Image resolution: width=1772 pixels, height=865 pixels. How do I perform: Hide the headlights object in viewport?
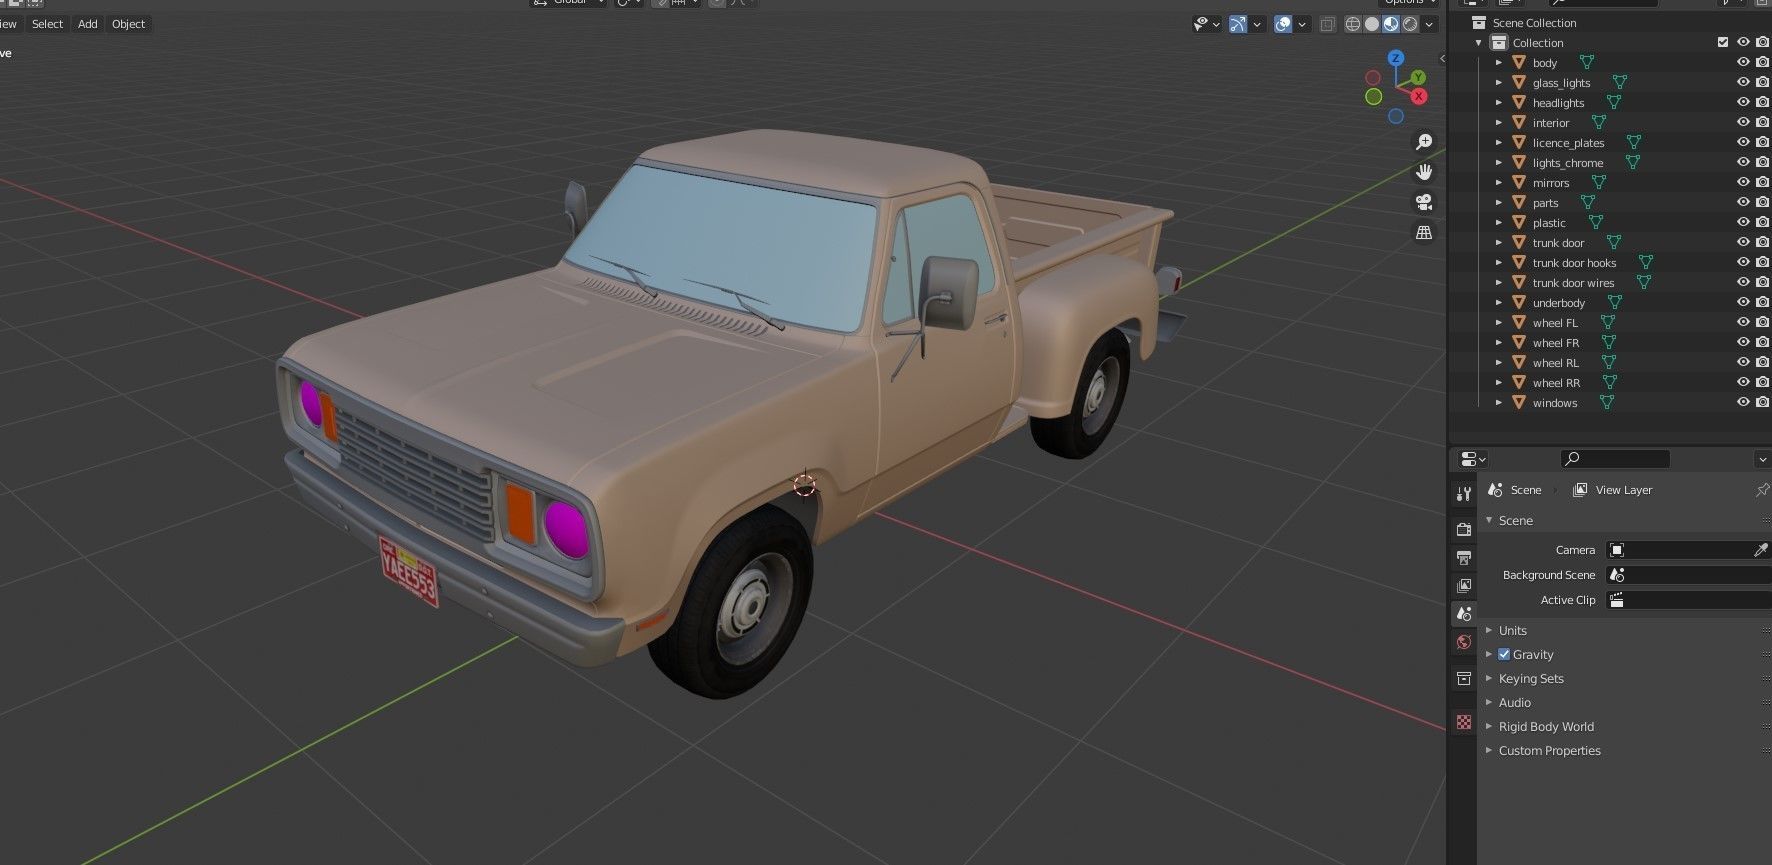pyautogui.click(x=1743, y=102)
